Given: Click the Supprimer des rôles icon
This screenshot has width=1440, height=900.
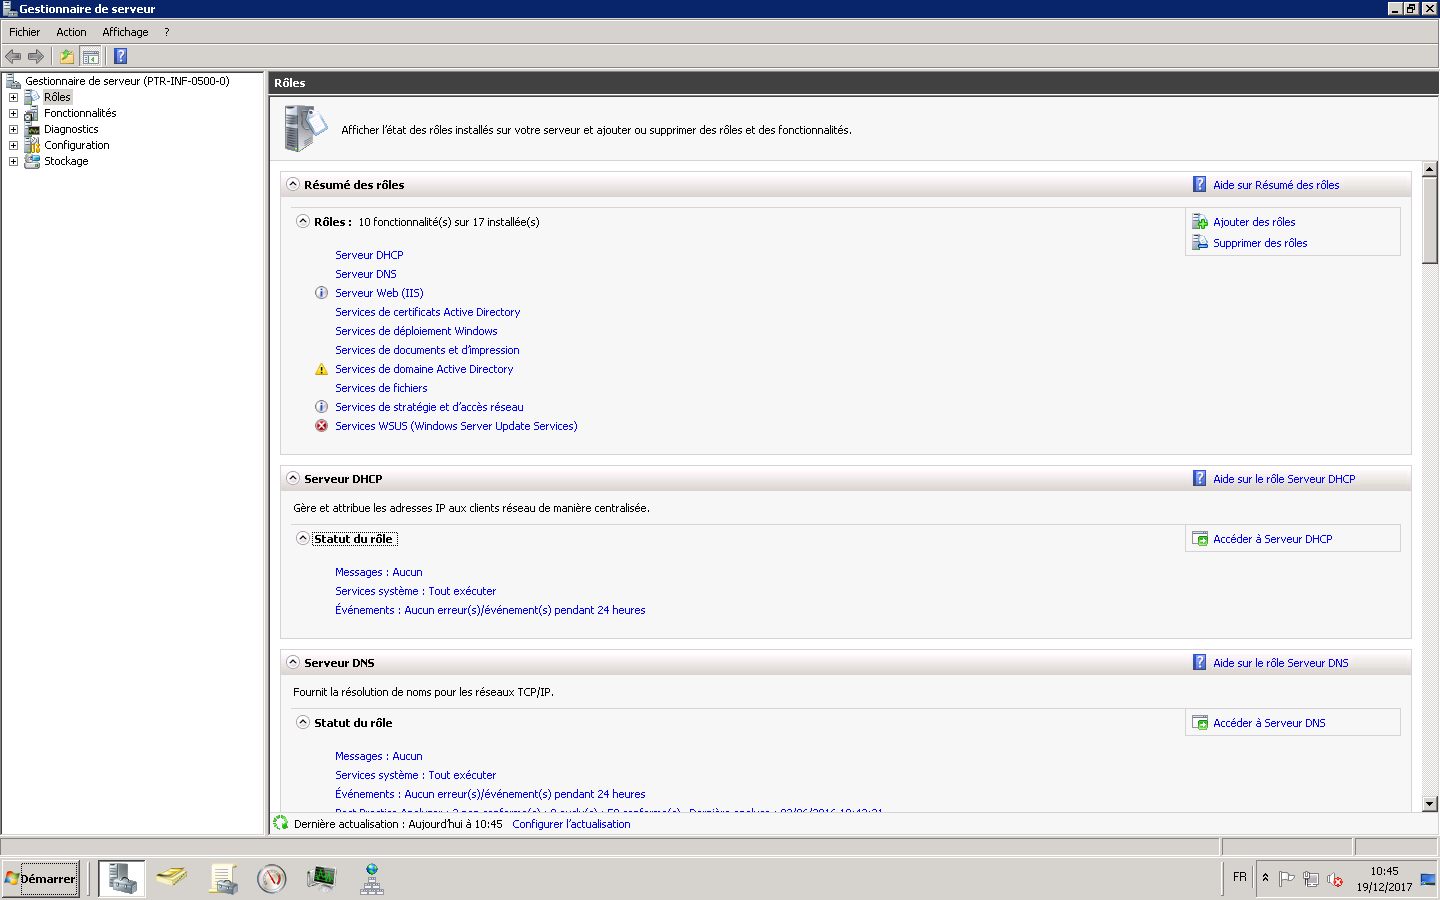Looking at the screenshot, I should click(x=1200, y=243).
